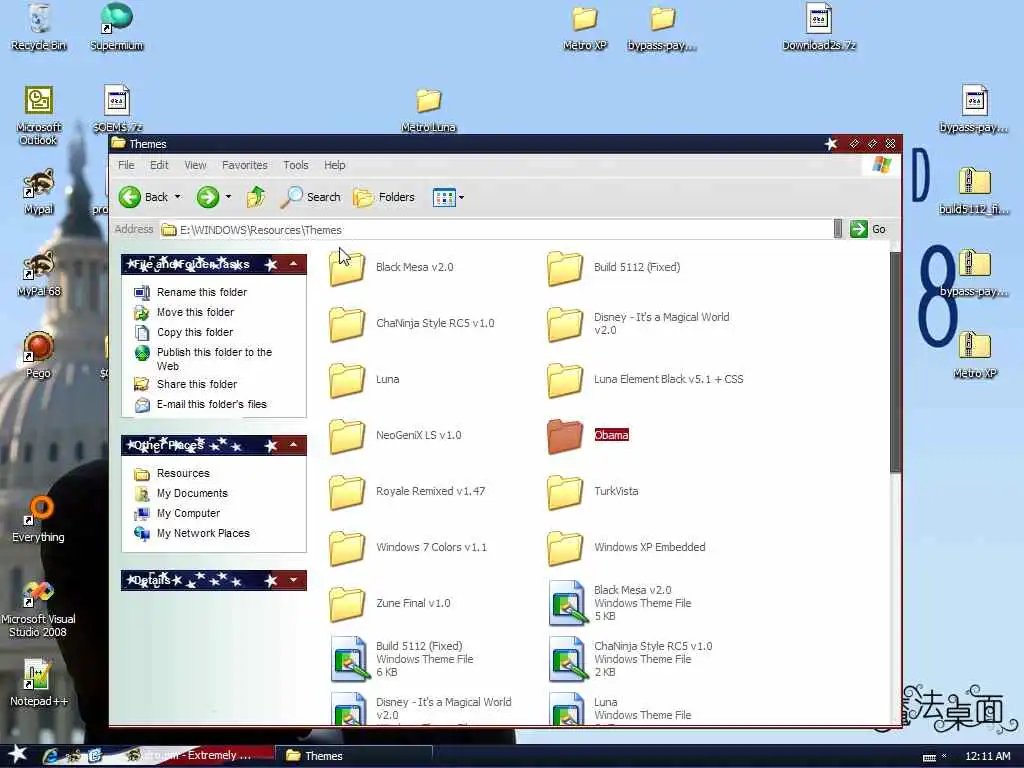This screenshot has height=768, width=1024.
Task: Open the Favorites menu
Action: (245, 165)
